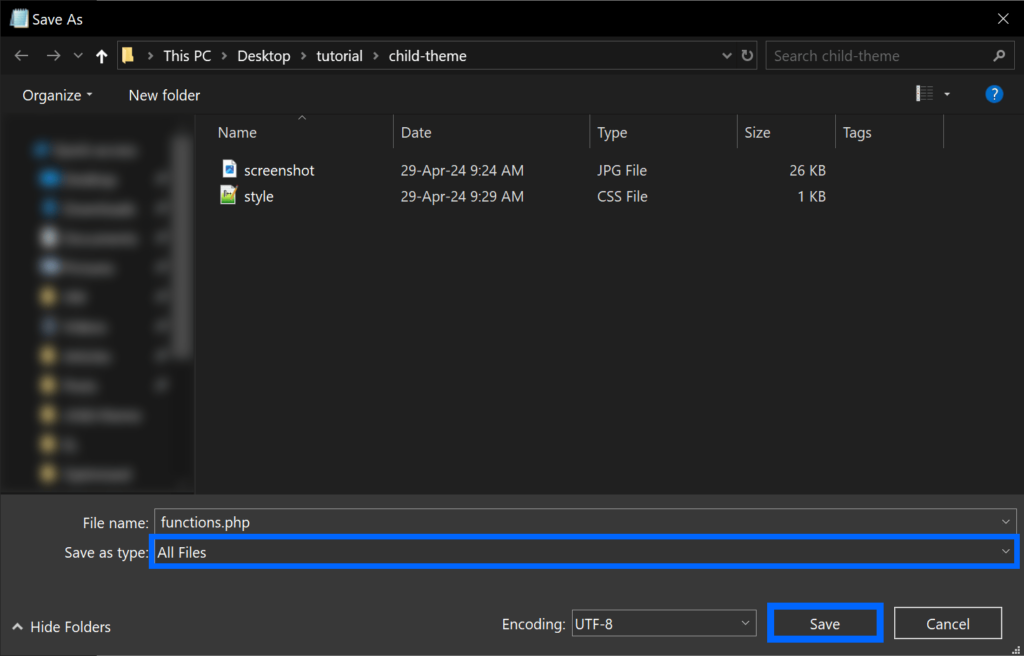Click the 1 KB size cell
The image size is (1024, 656).
pyautogui.click(x=812, y=197)
